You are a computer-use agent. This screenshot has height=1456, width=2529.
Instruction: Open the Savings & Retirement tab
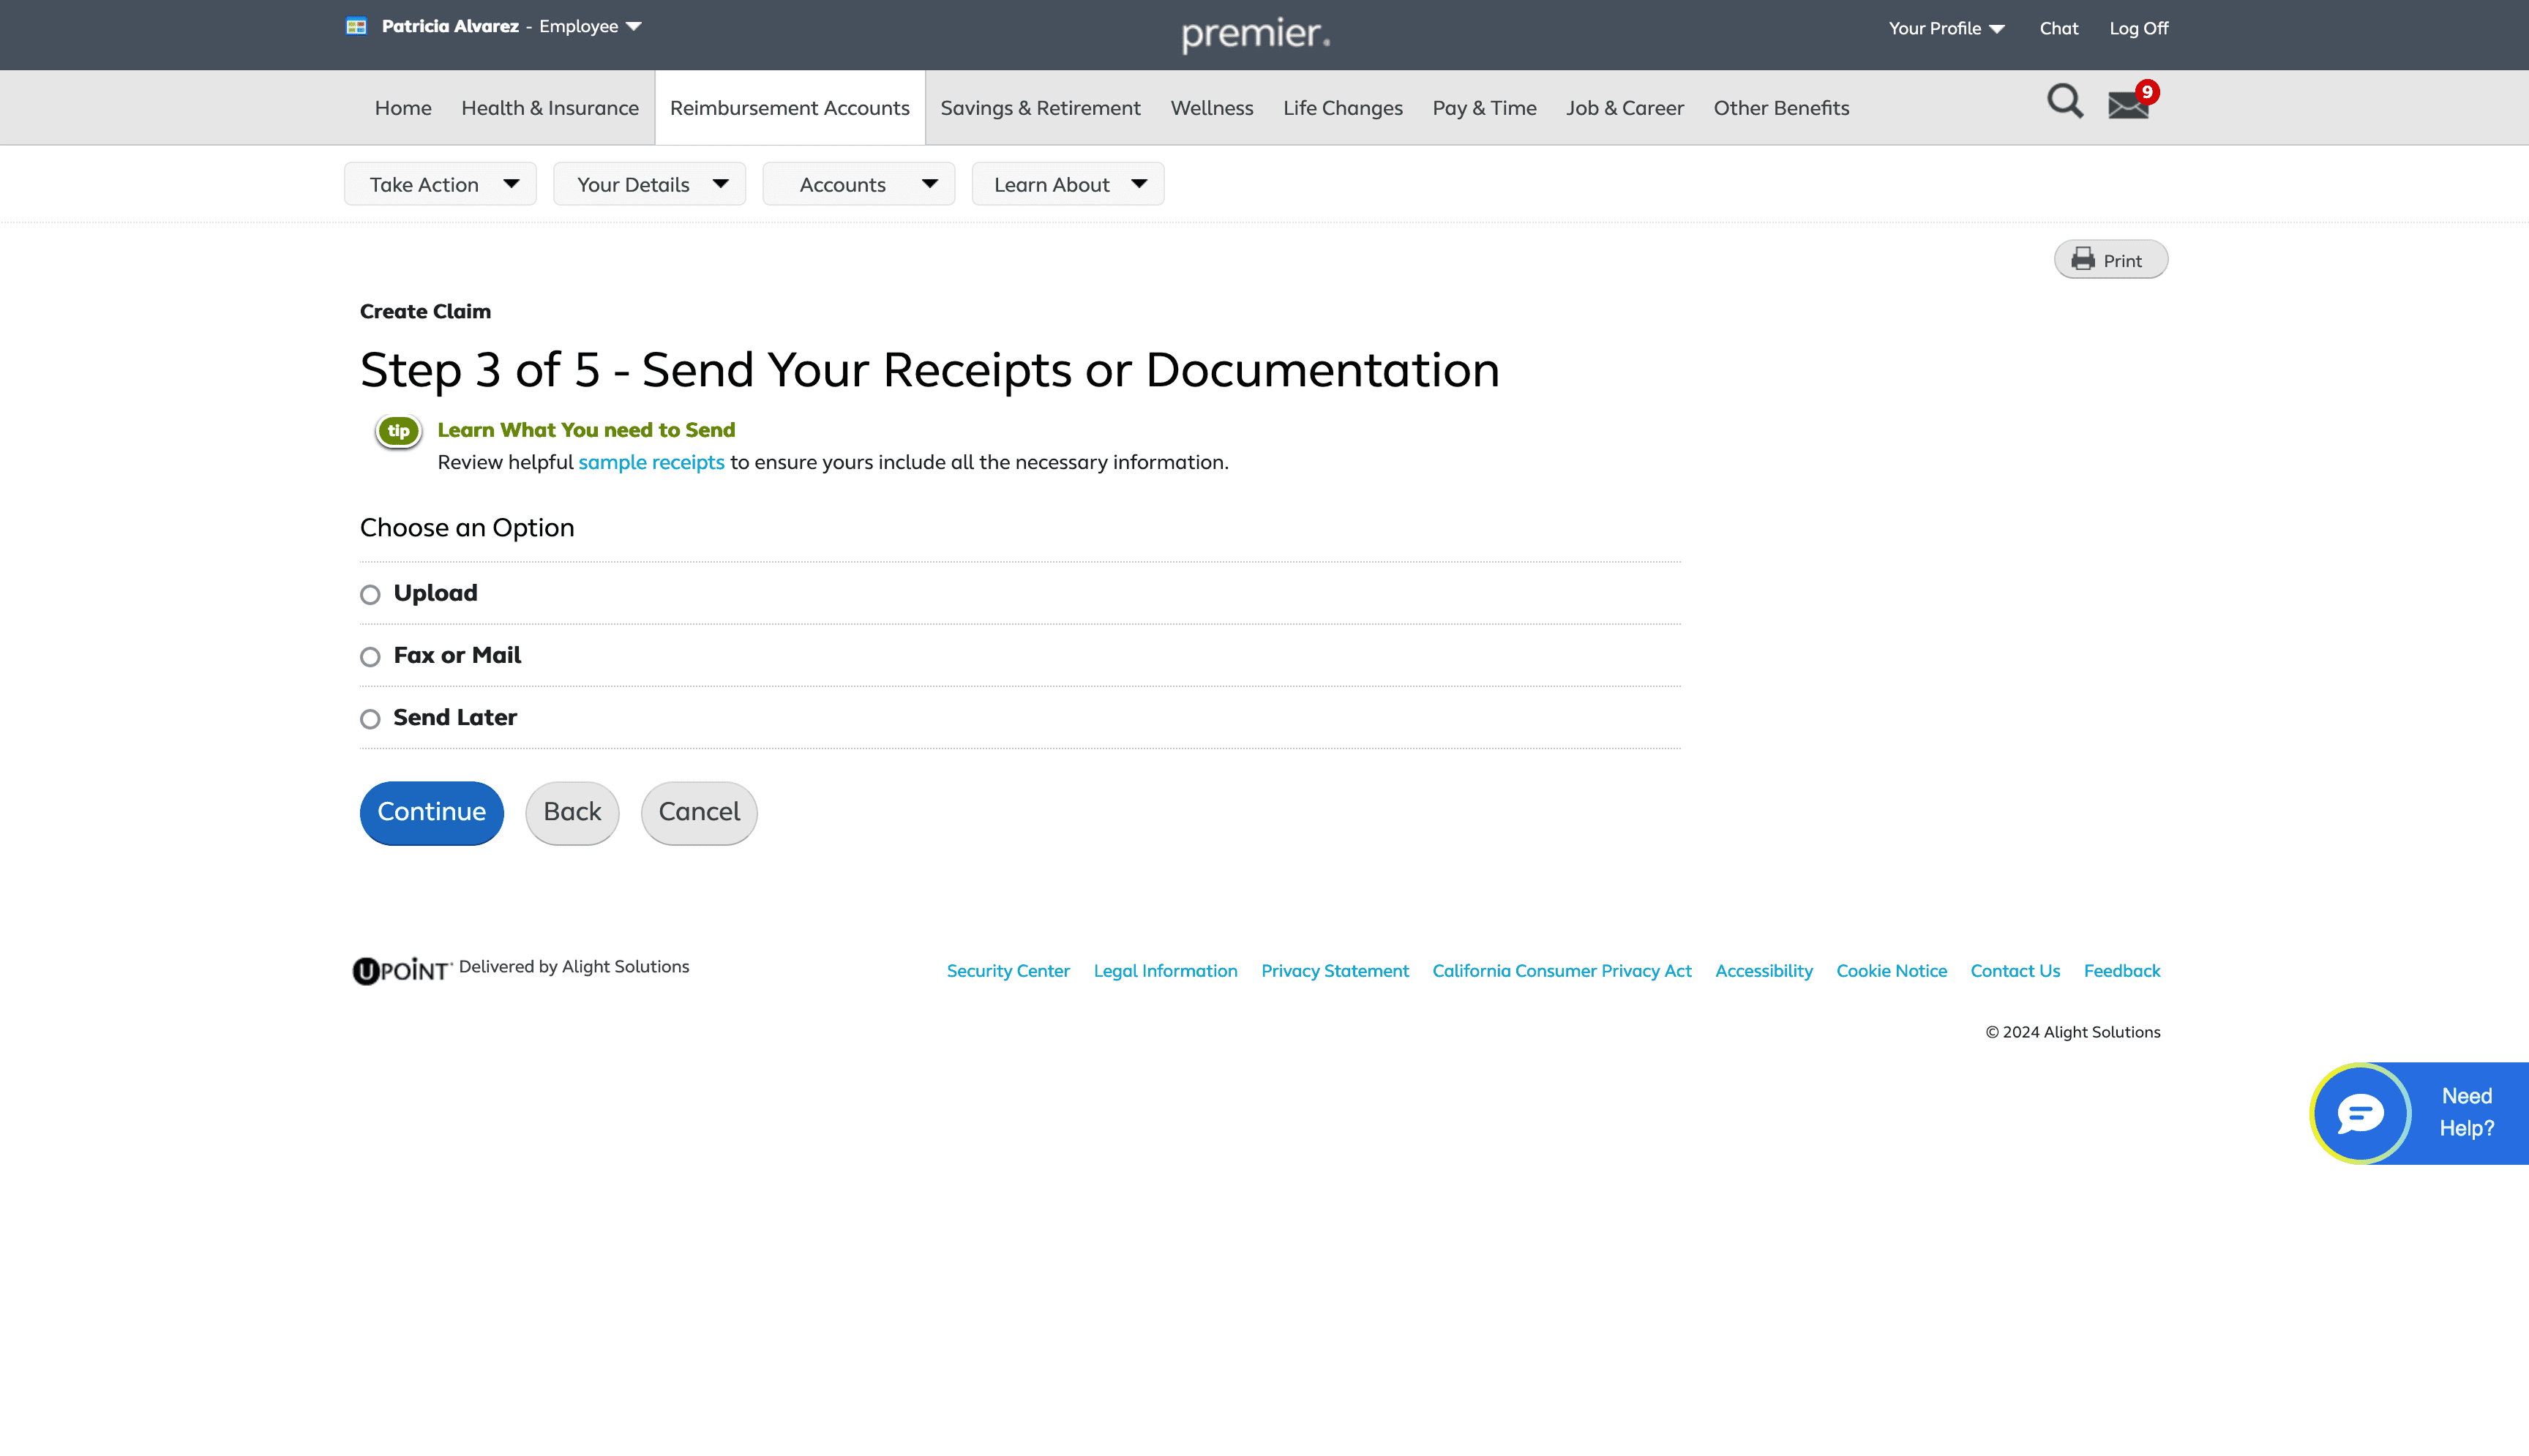(x=1040, y=108)
